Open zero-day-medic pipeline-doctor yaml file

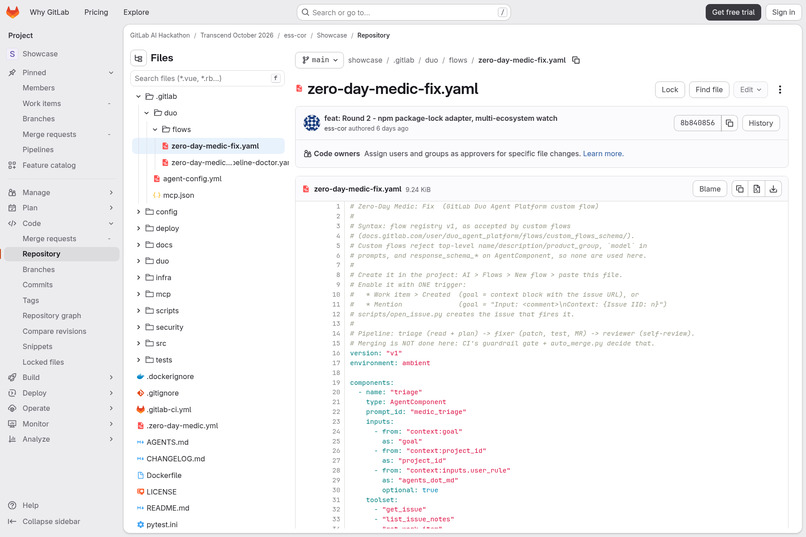pos(225,162)
